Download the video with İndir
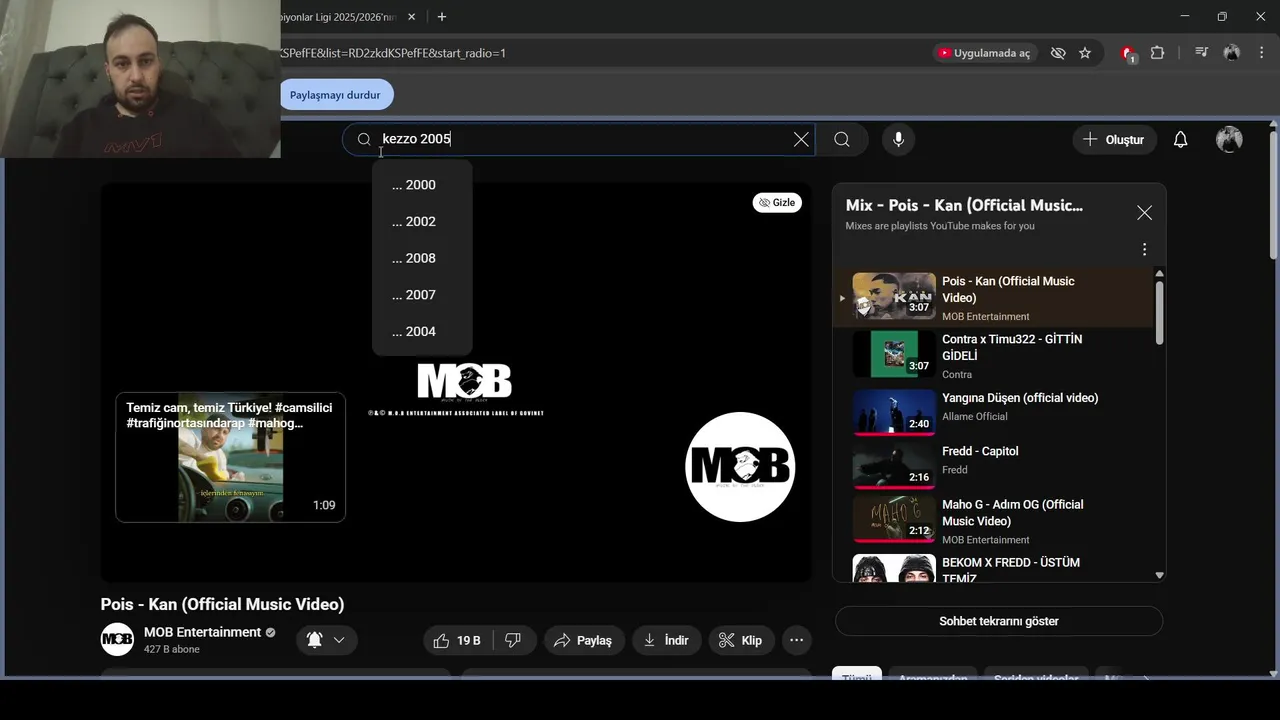1280x720 pixels. coord(666,640)
